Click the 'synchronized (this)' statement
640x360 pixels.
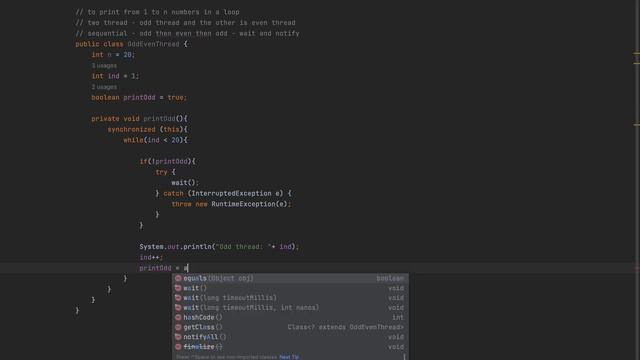click(x=147, y=129)
